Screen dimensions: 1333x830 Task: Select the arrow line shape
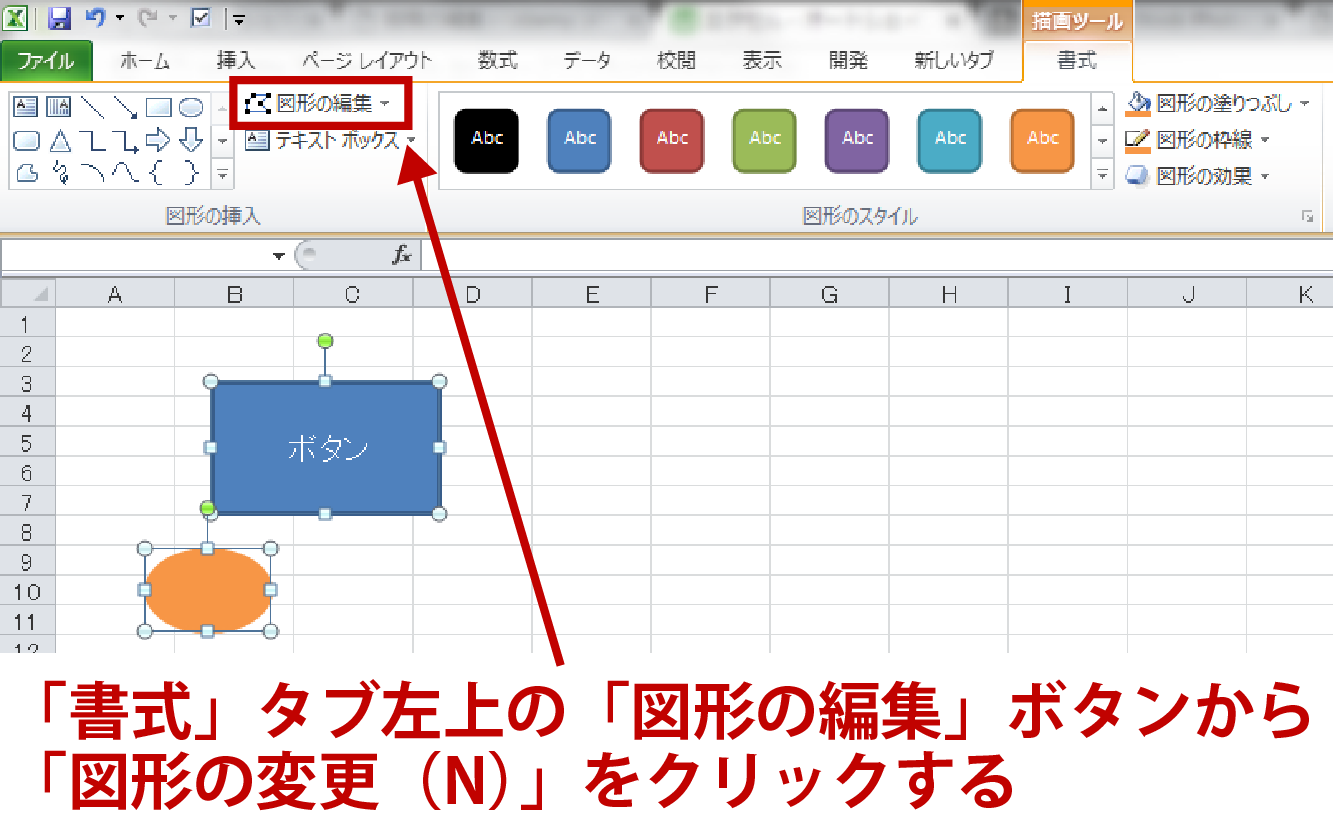coord(125,107)
